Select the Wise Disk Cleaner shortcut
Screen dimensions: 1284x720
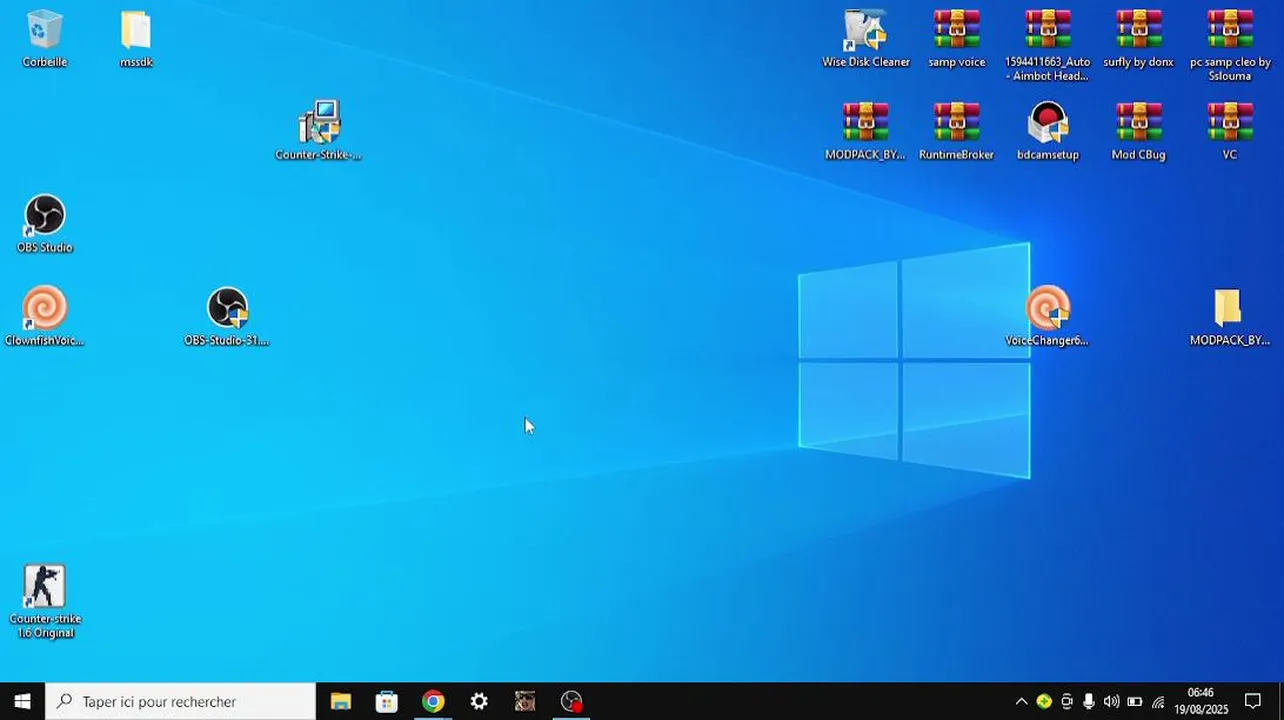[866, 39]
